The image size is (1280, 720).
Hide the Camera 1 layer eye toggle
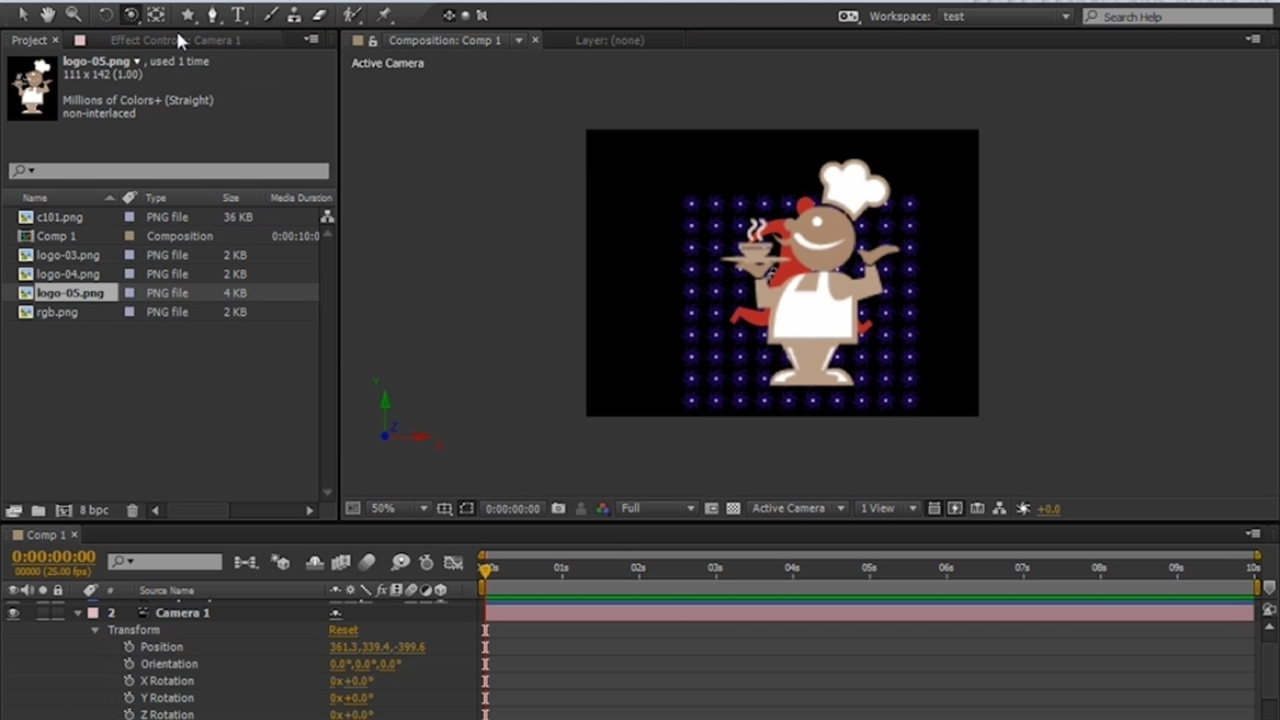click(x=13, y=613)
